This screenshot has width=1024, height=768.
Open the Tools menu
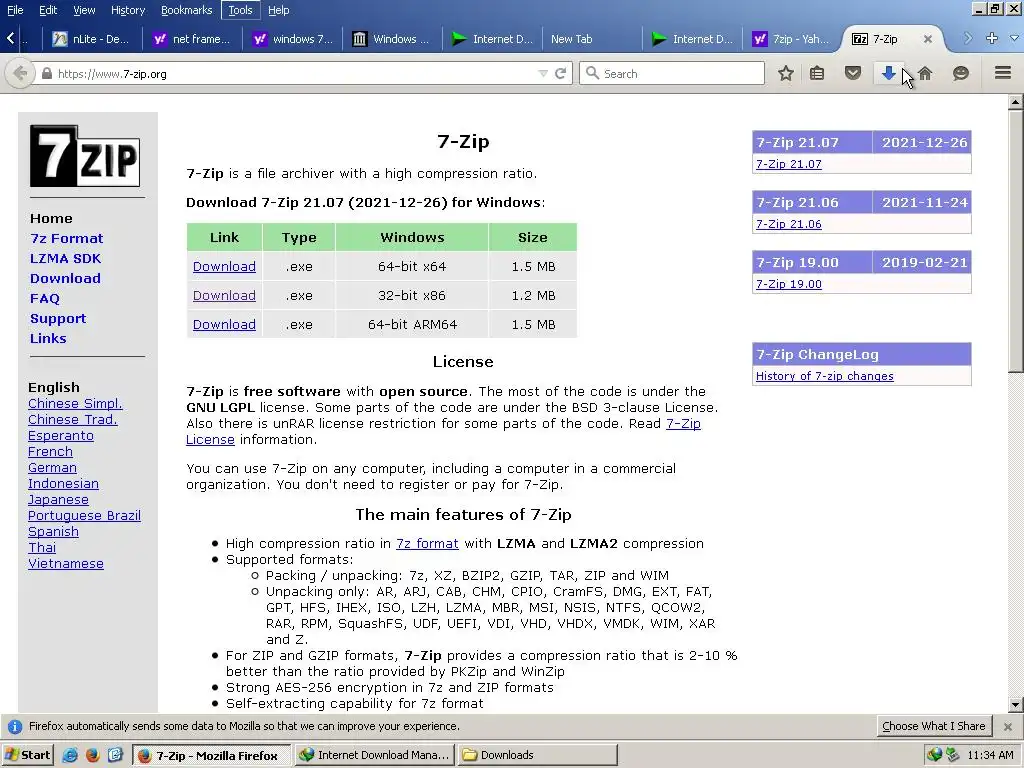pos(240,10)
